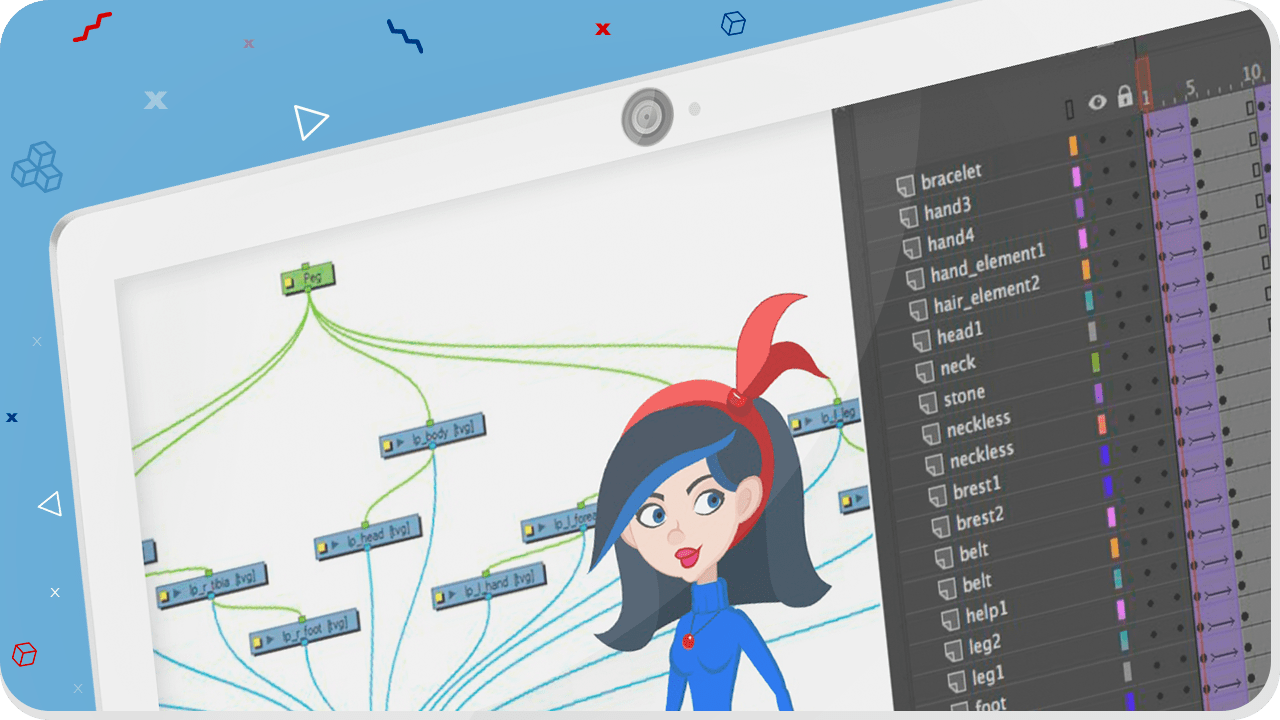Click the yellow square on Peg node

click(290, 283)
